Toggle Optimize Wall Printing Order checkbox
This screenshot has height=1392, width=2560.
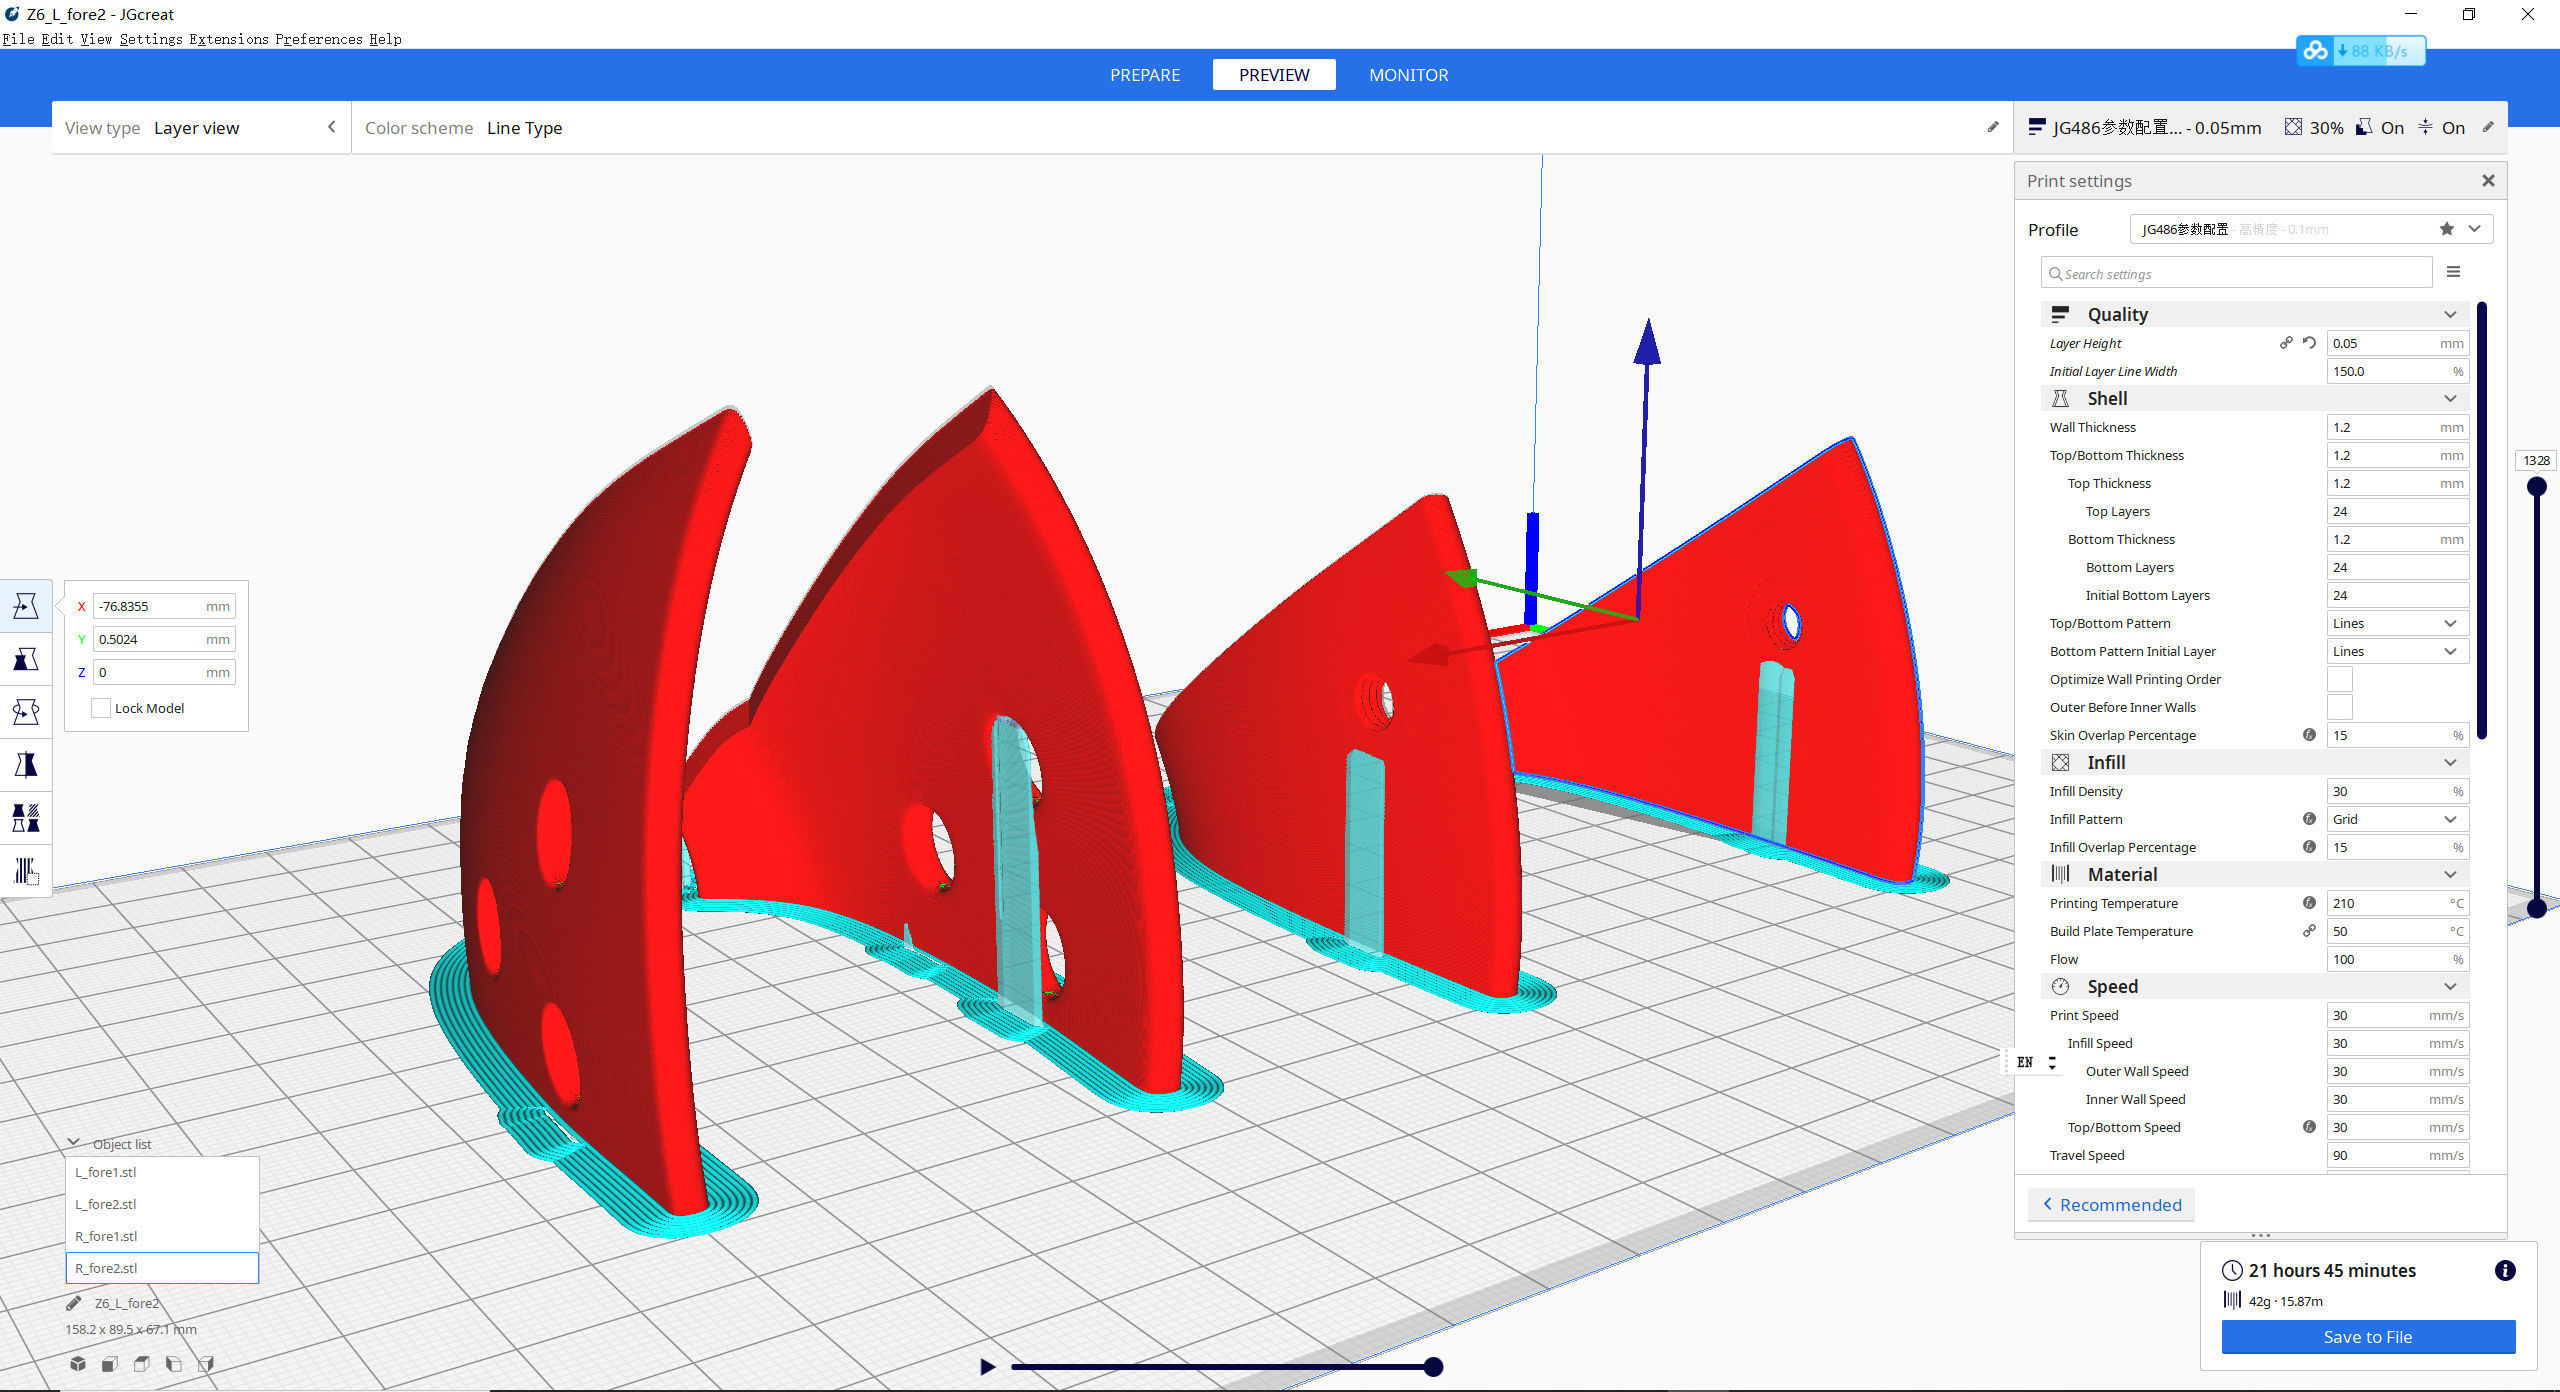click(2340, 679)
